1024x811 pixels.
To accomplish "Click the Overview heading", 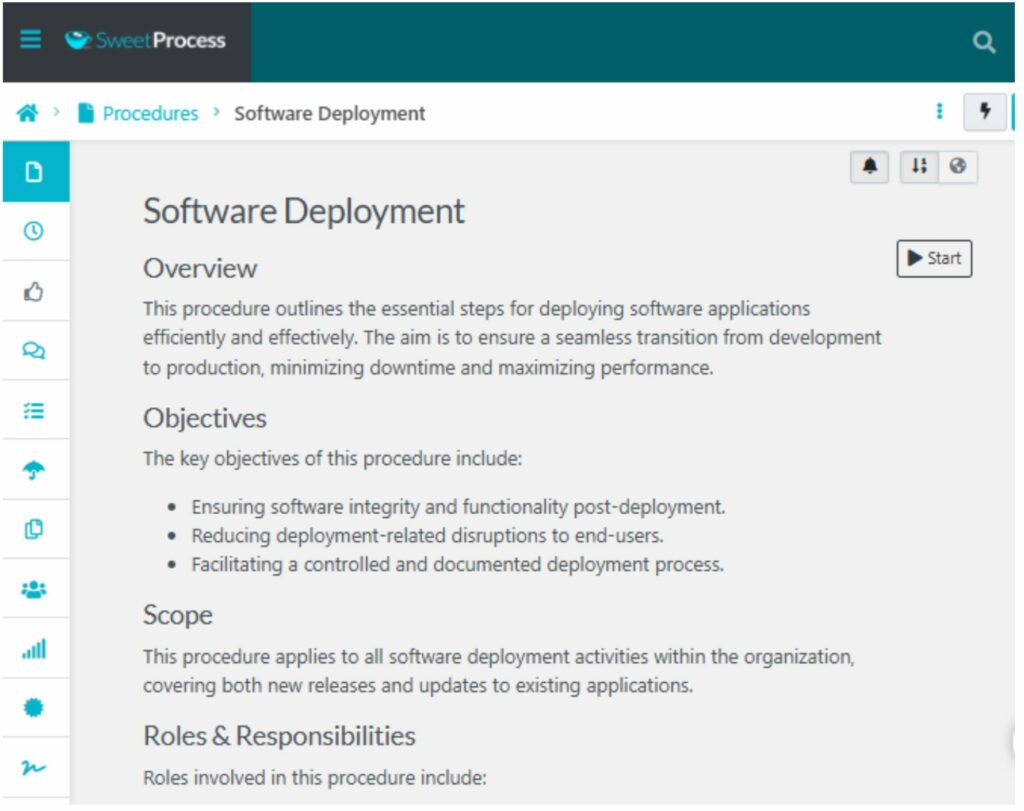I will point(200,268).
